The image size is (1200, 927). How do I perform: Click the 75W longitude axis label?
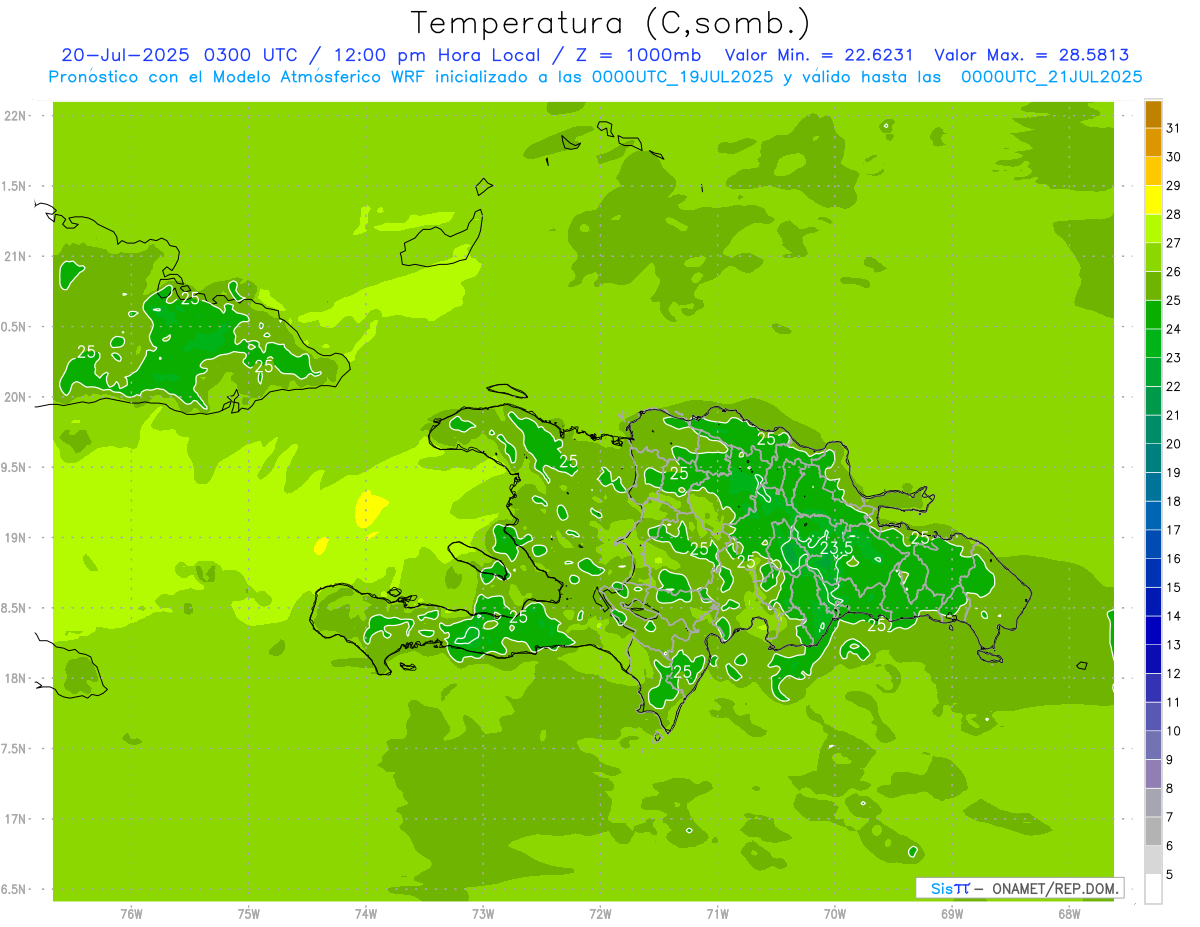(249, 913)
